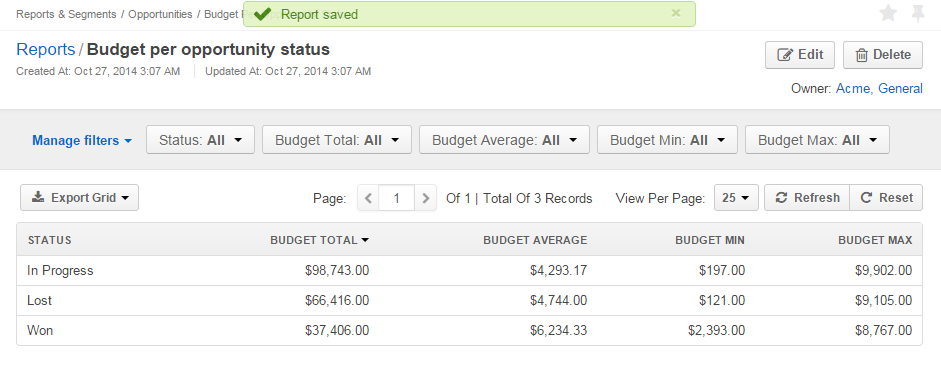
Task: Open owner General link
Action: click(900, 89)
